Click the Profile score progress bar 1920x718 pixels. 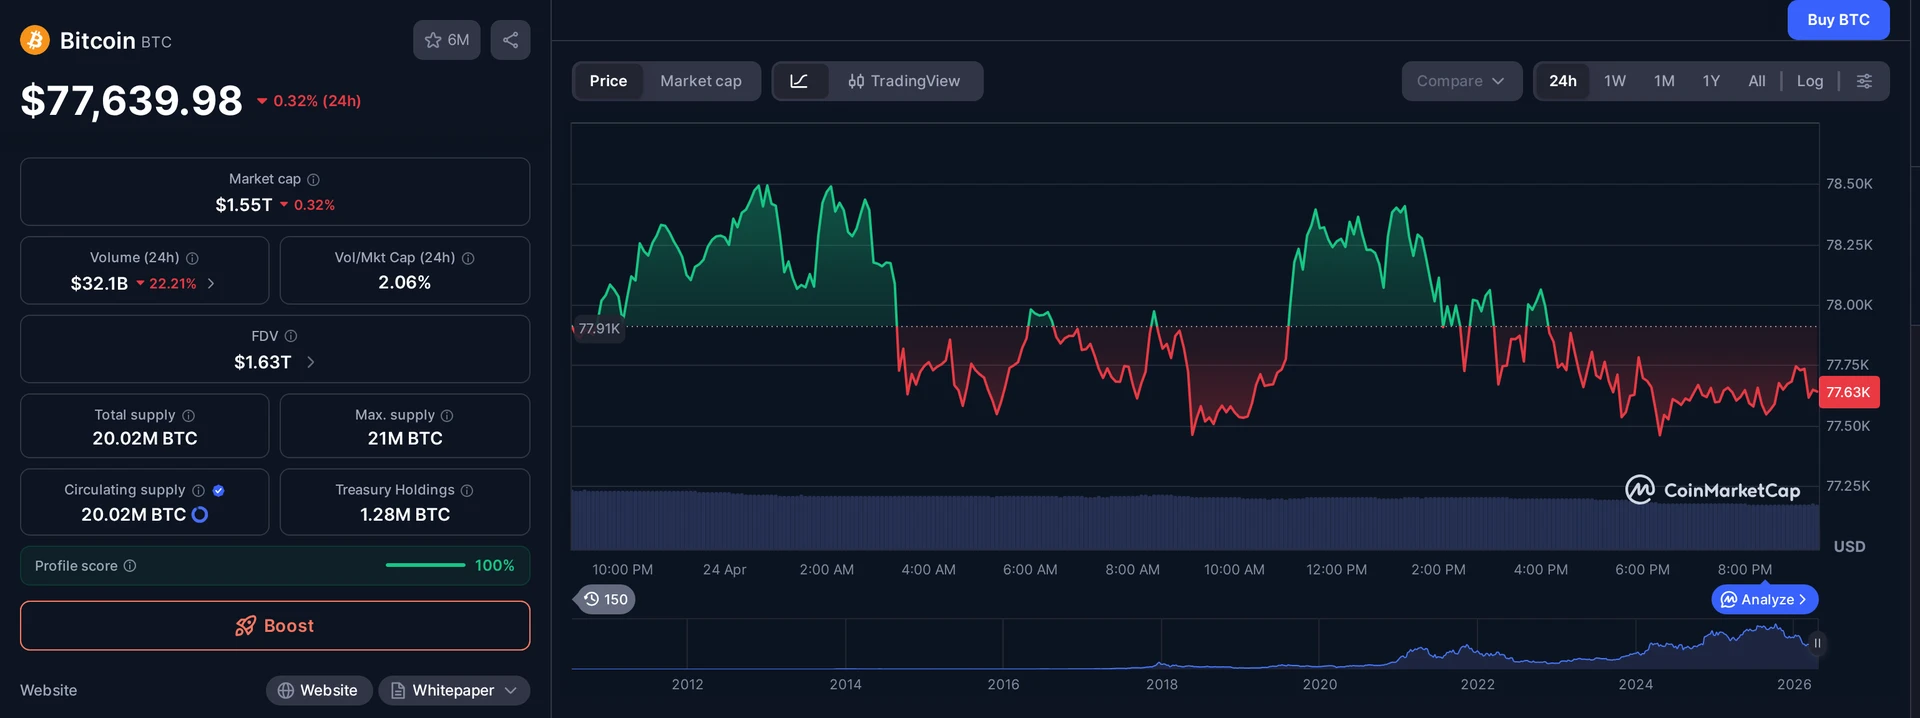click(425, 566)
